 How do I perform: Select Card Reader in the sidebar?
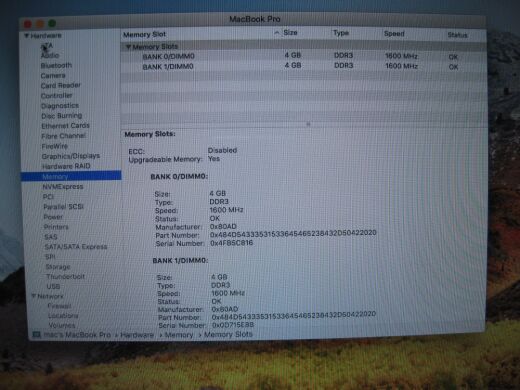pyautogui.click(x=61, y=85)
